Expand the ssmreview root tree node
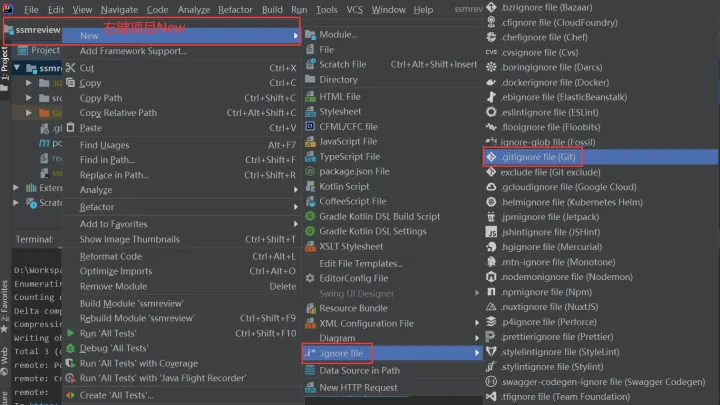Screen dimensions: 720x405 coord(17,68)
